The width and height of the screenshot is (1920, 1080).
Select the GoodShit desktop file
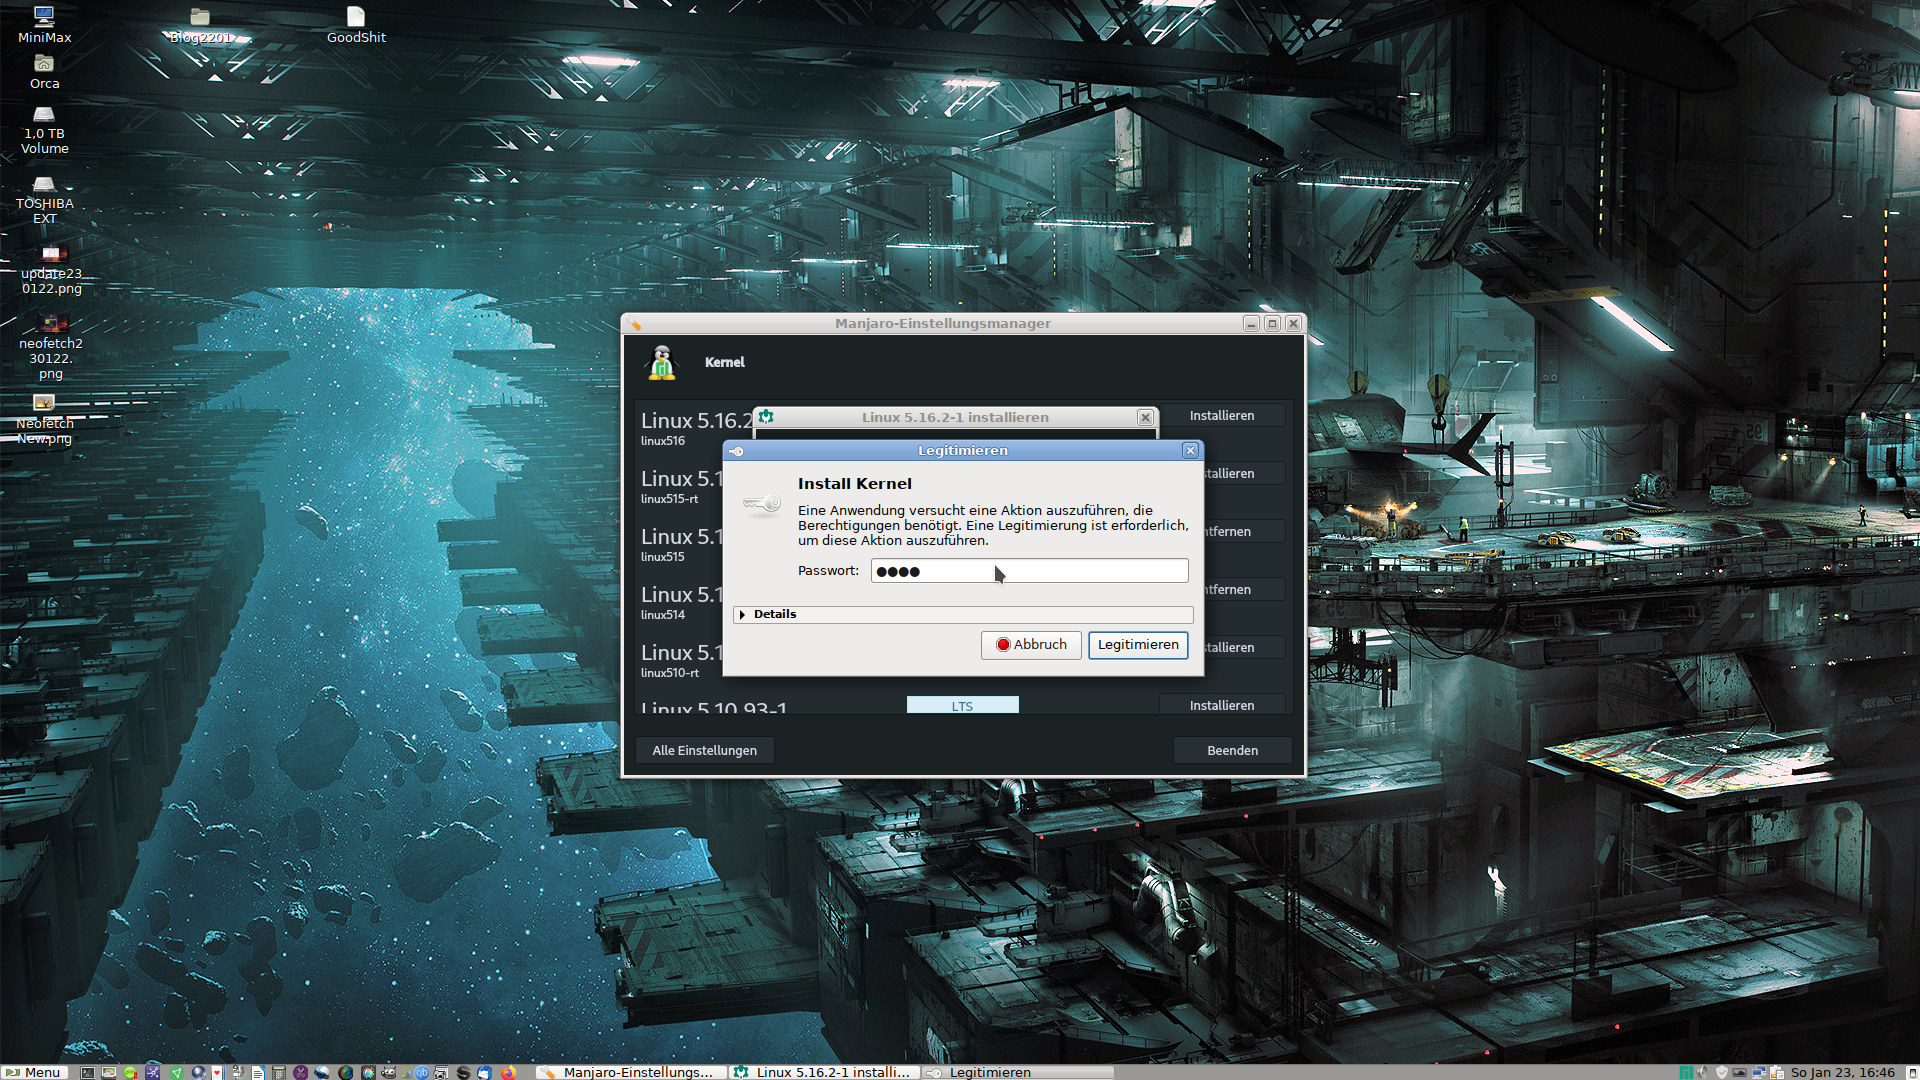tap(356, 26)
